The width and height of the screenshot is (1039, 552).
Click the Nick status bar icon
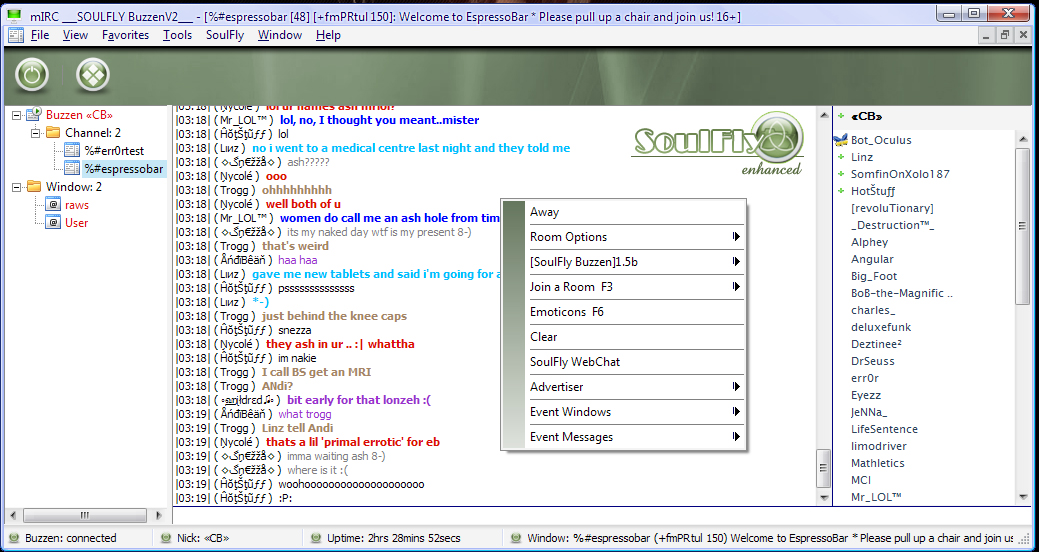[x=166, y=538]
